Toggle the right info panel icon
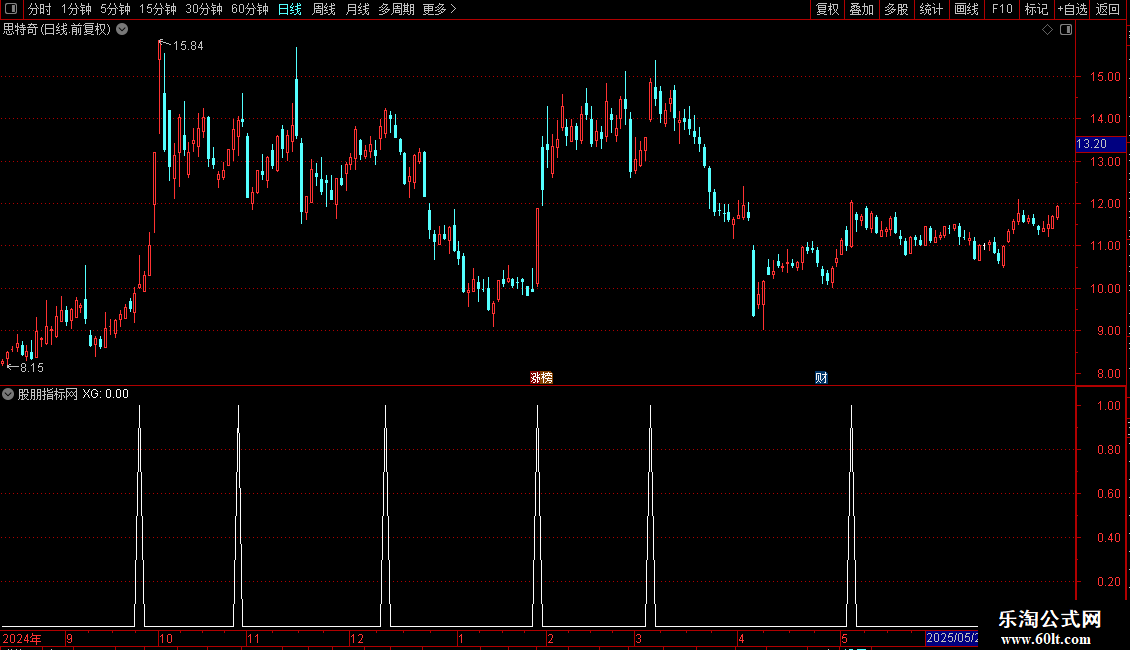Image resolution: width=1130 pixels, height=650 pixels. coord(1066,30)
